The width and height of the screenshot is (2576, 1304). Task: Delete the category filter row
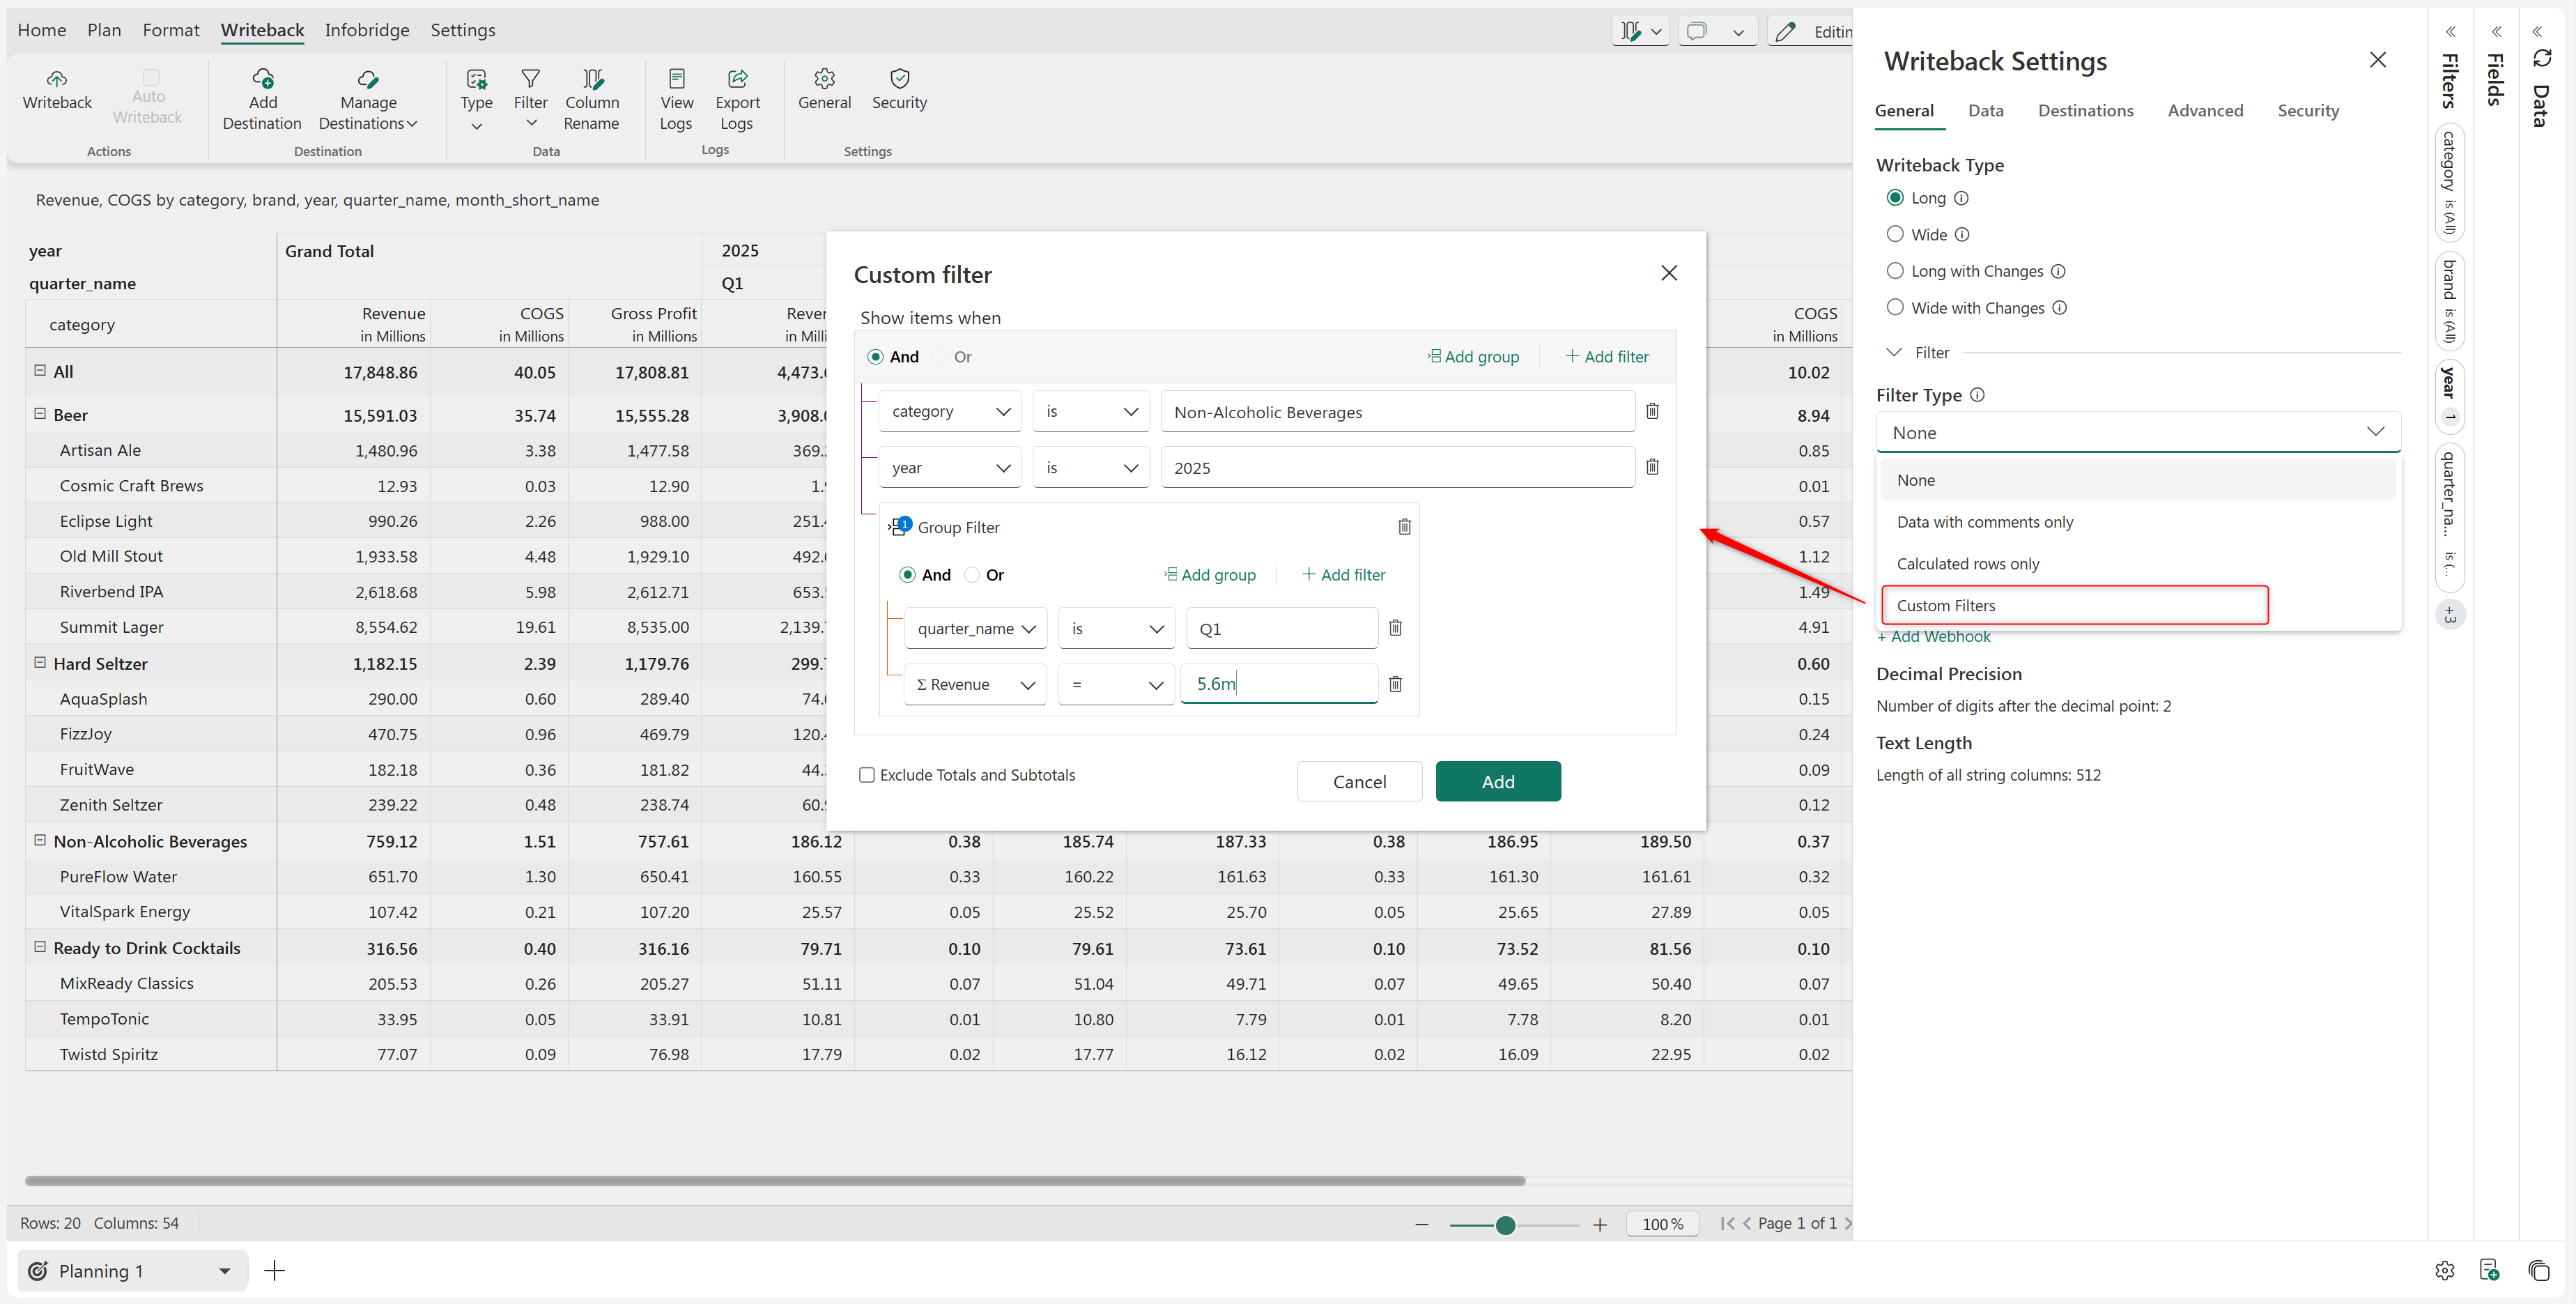point(1652,411)
